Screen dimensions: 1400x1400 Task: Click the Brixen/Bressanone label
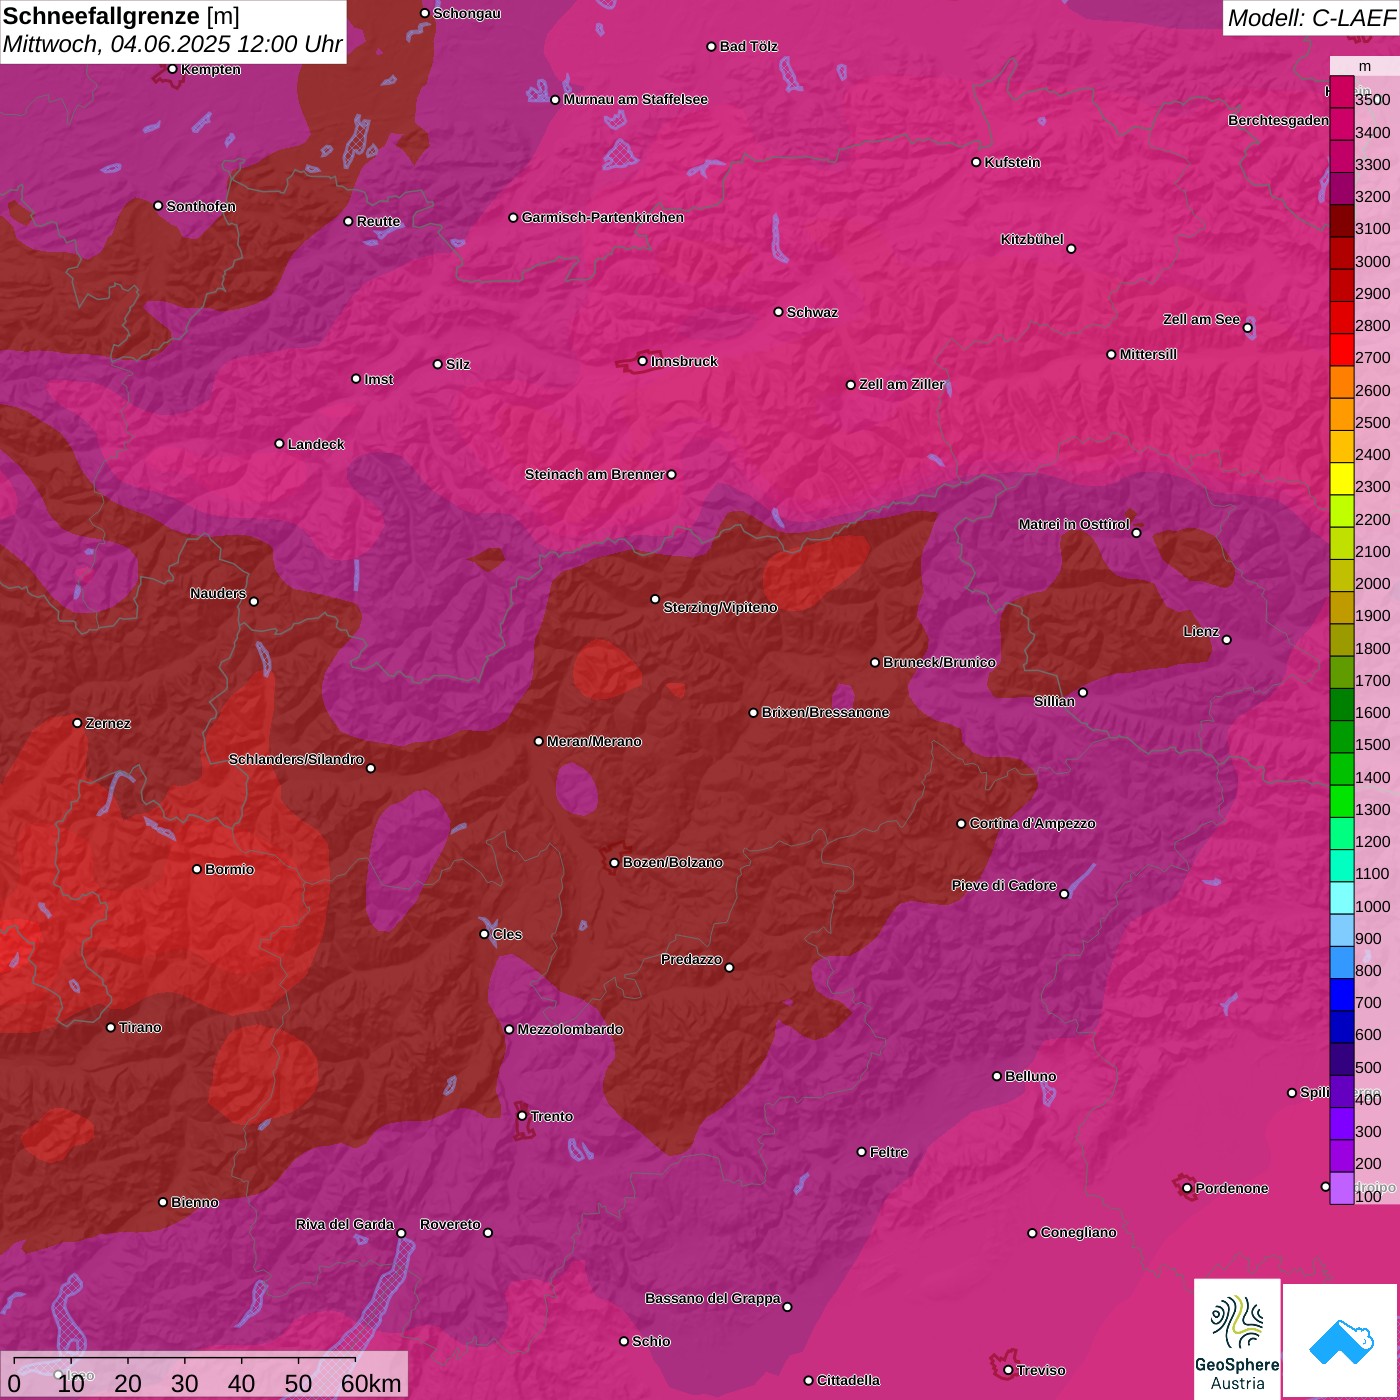pyautogui.click(x=826, y=712)
